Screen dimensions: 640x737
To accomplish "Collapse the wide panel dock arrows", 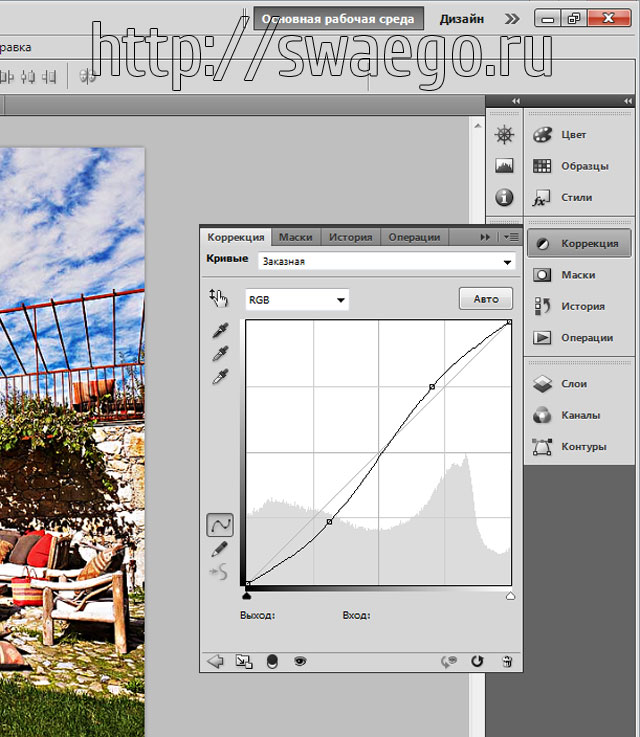I will click(628, 101).
